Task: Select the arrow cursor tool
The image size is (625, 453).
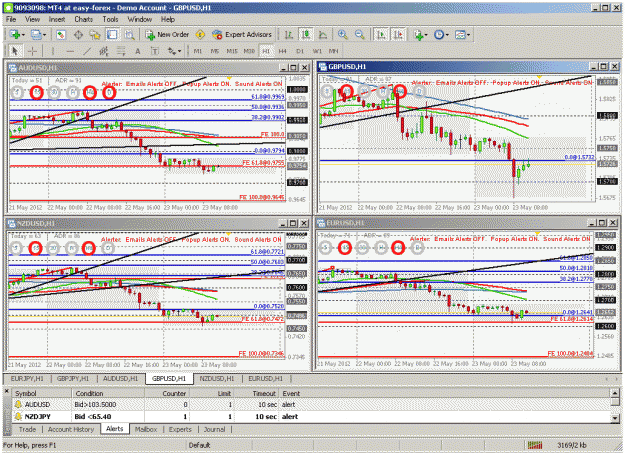Action: pyautogui.click(x=15, y=51)
